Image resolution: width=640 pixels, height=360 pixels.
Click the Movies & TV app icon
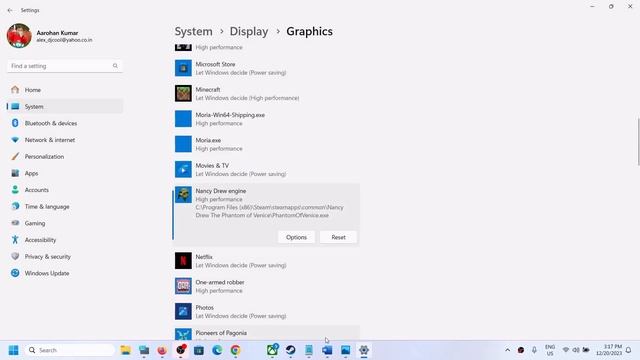[x=183, y=169]
